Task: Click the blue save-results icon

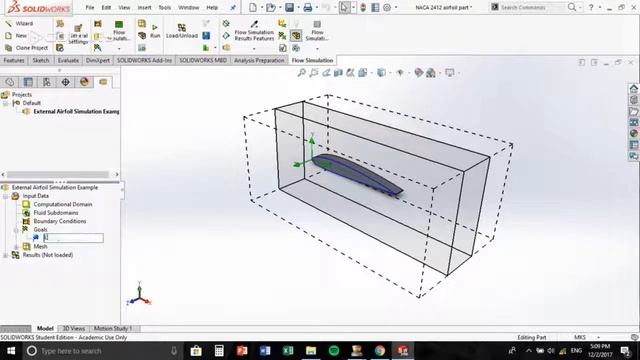Action: (206, 36)
